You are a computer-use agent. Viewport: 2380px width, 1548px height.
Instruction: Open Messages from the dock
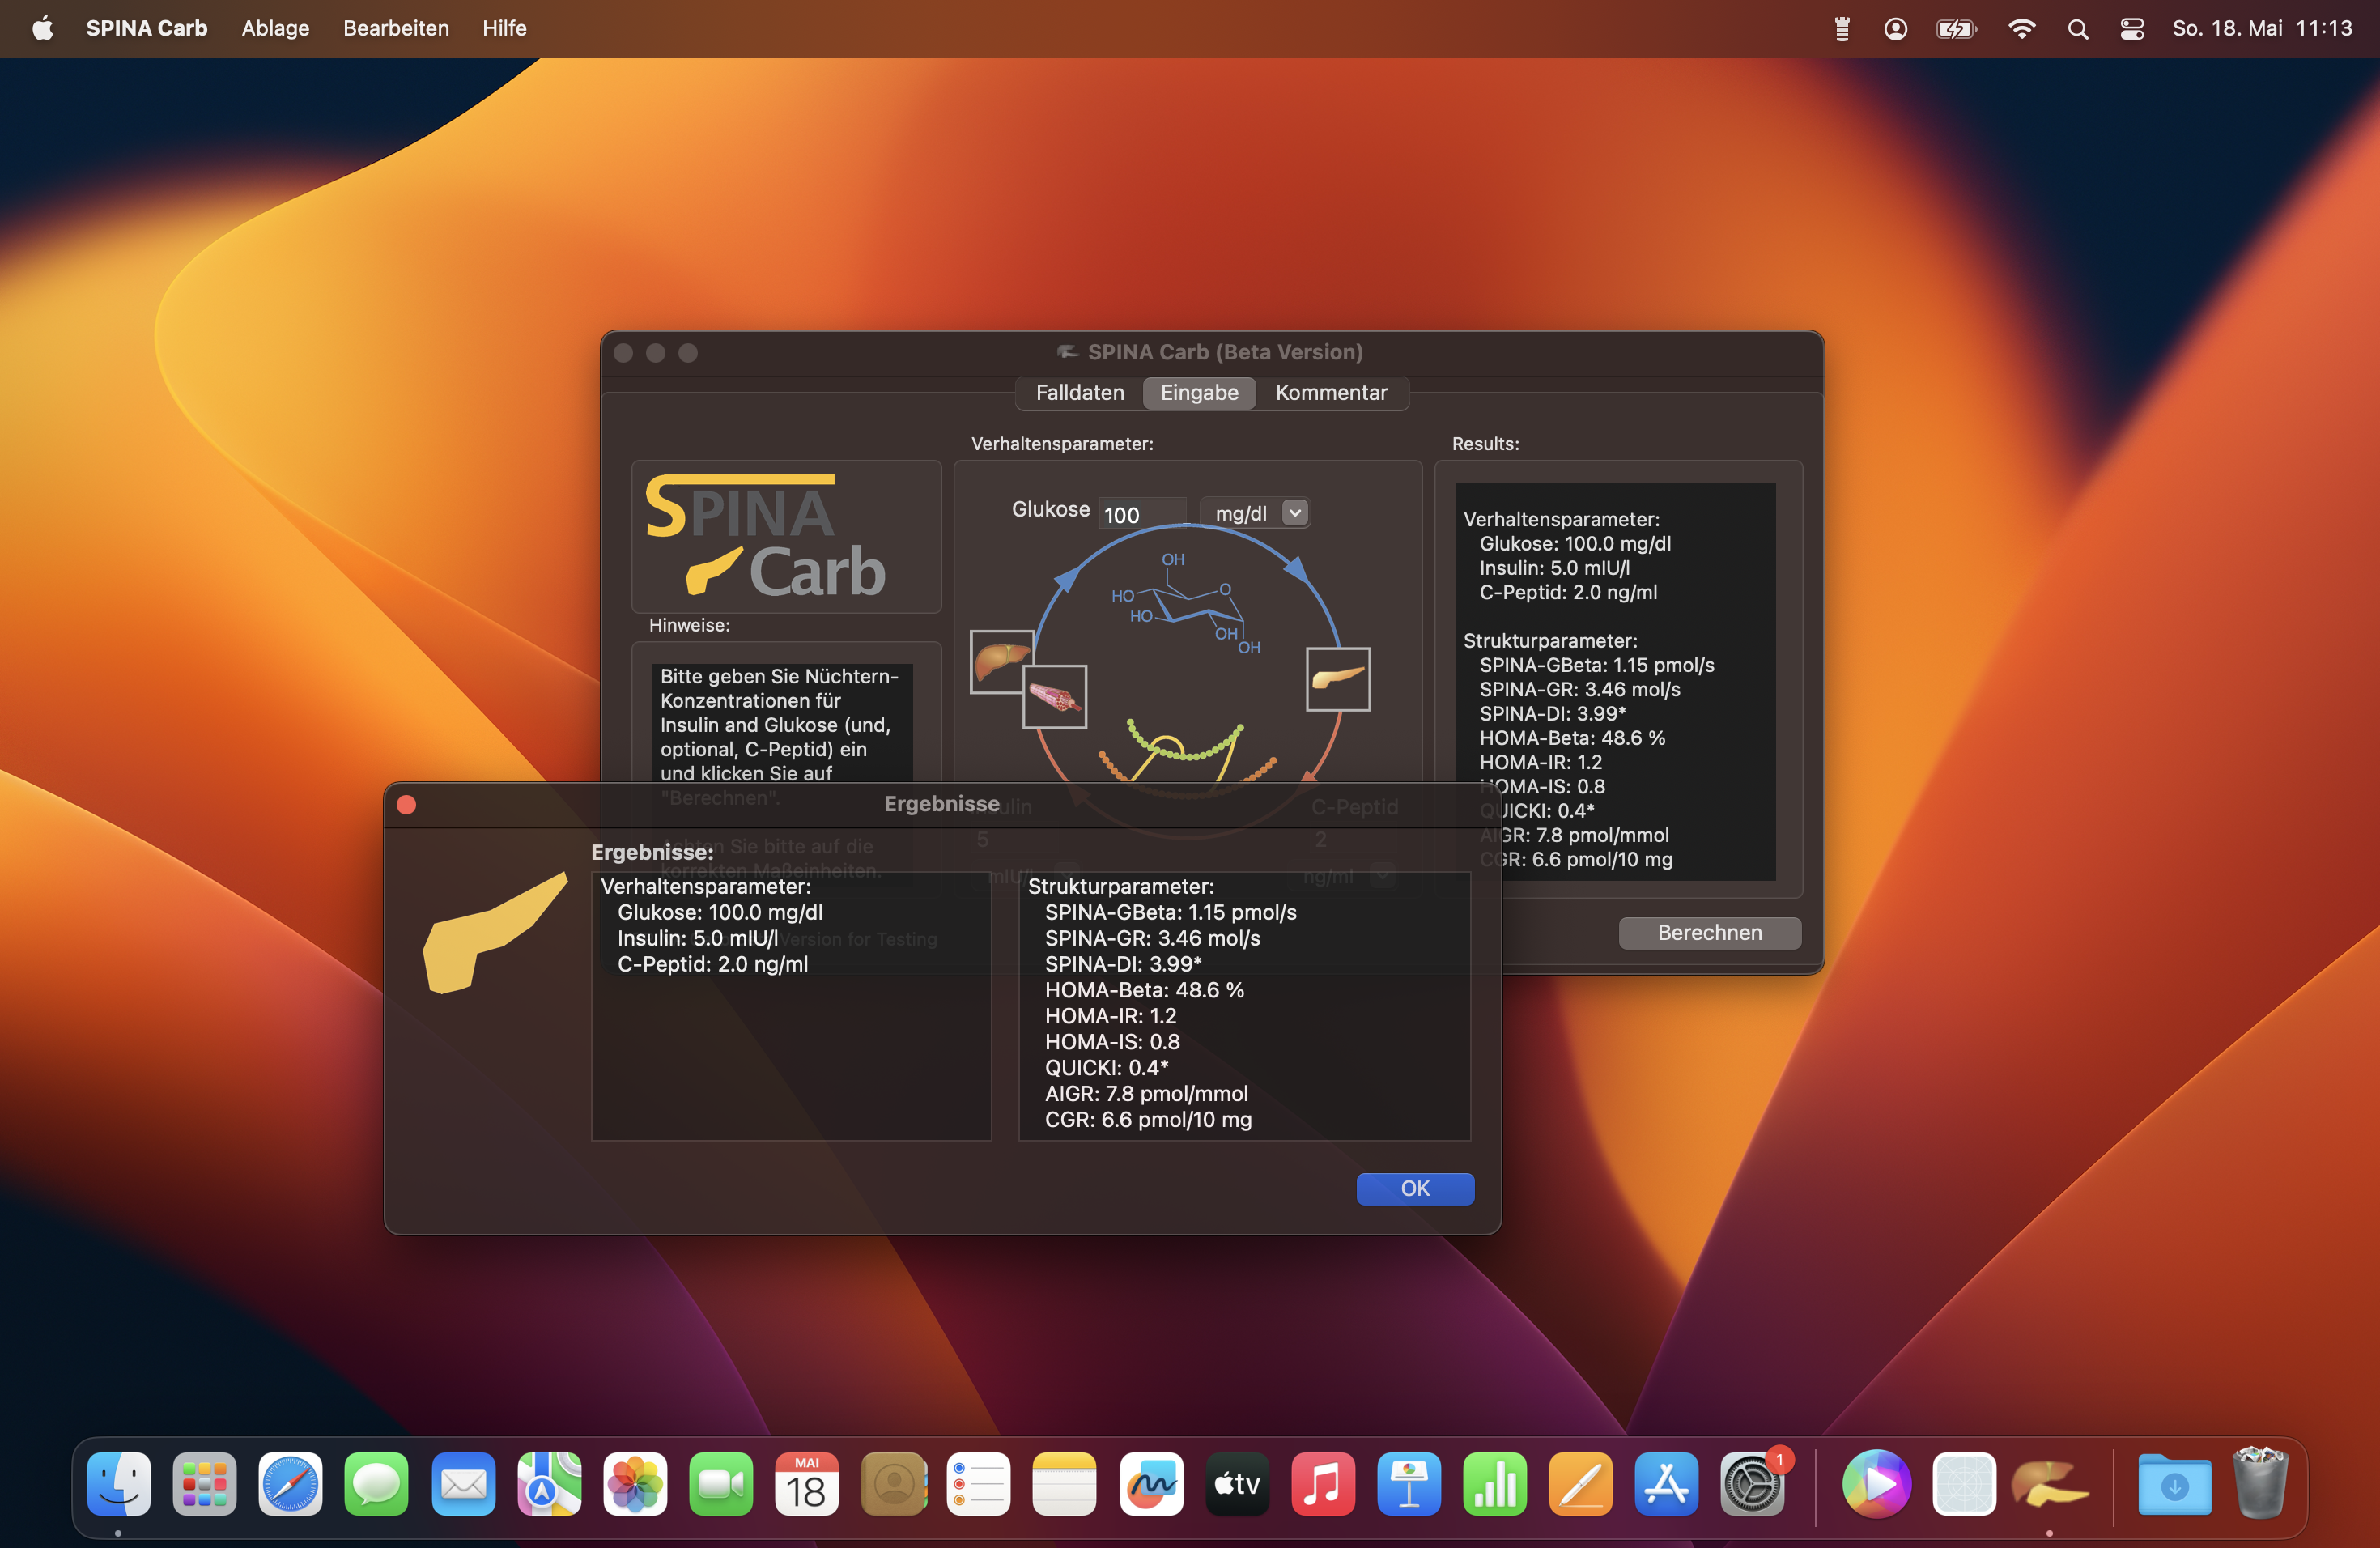[377, 1484]
